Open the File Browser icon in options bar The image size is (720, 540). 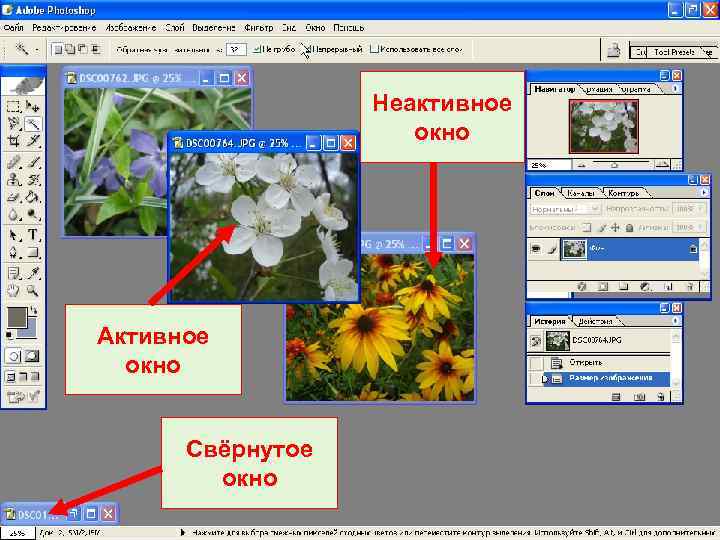pos(614,50)
